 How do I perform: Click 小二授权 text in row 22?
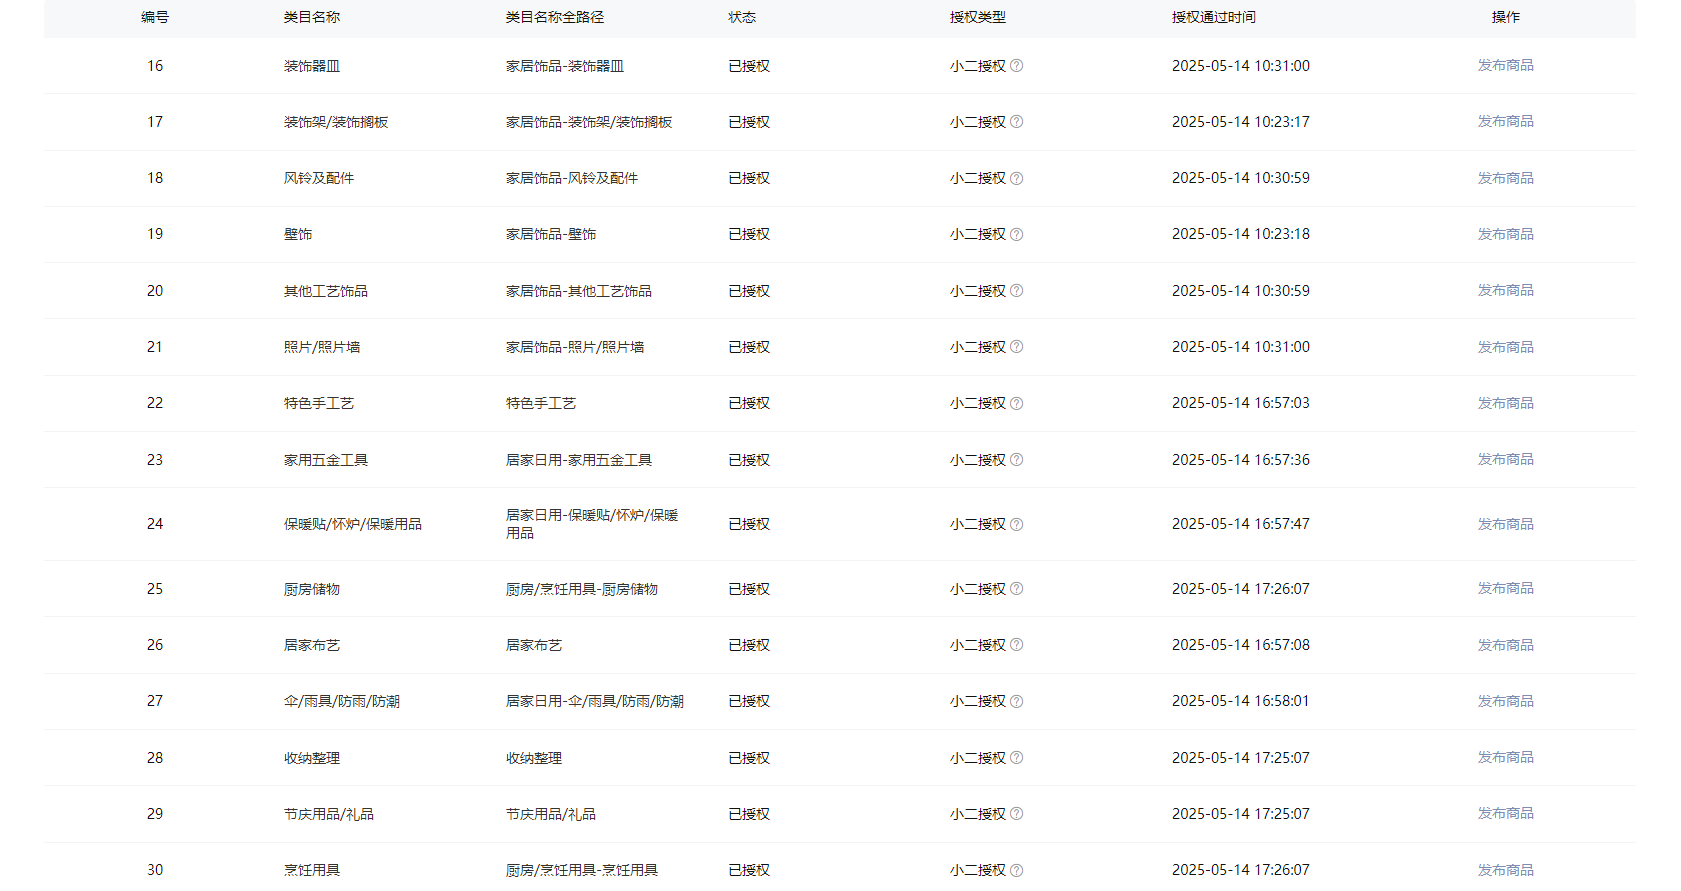pyautogui.click(x=978, y=403)
